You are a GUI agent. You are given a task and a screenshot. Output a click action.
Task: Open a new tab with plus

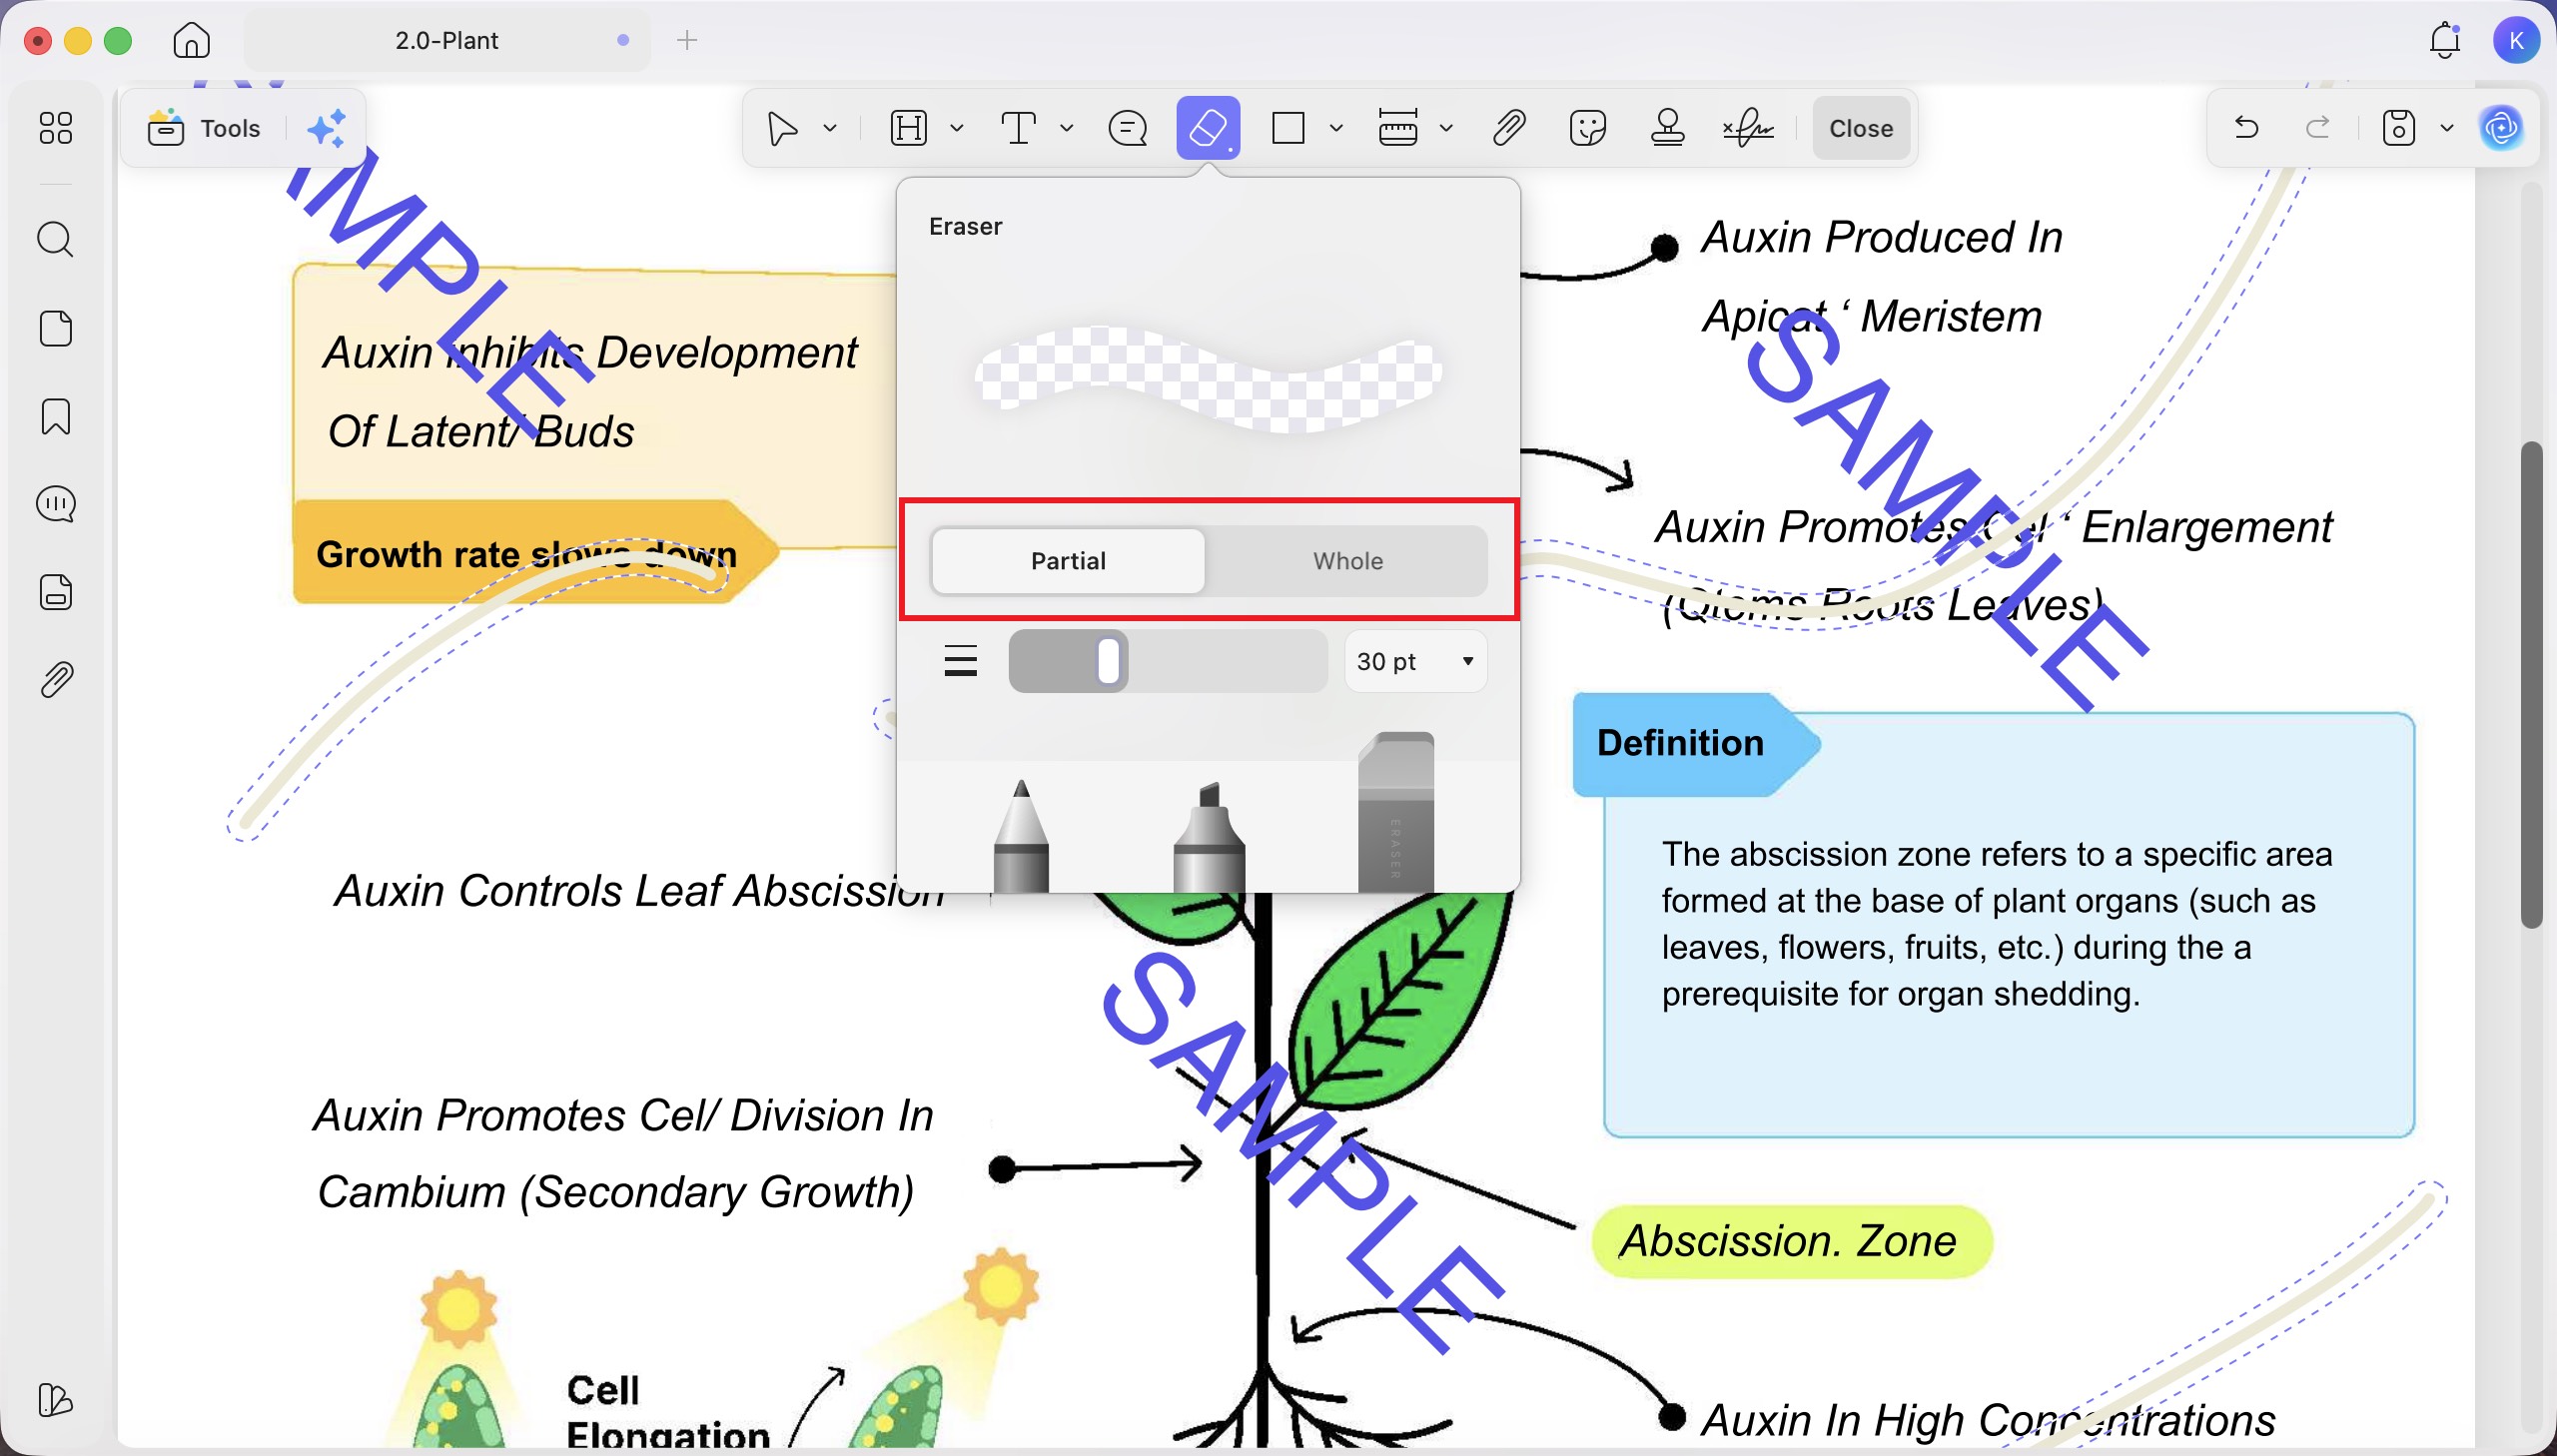point(687,40)
